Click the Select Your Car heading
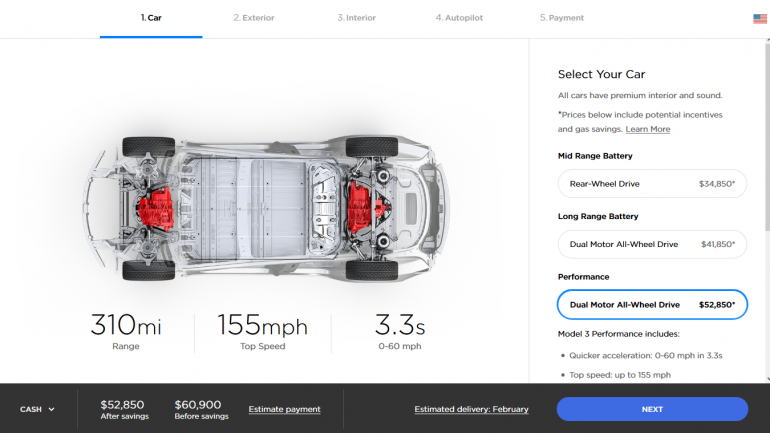This screenshot has height=433, width=770. coord(601,74)
